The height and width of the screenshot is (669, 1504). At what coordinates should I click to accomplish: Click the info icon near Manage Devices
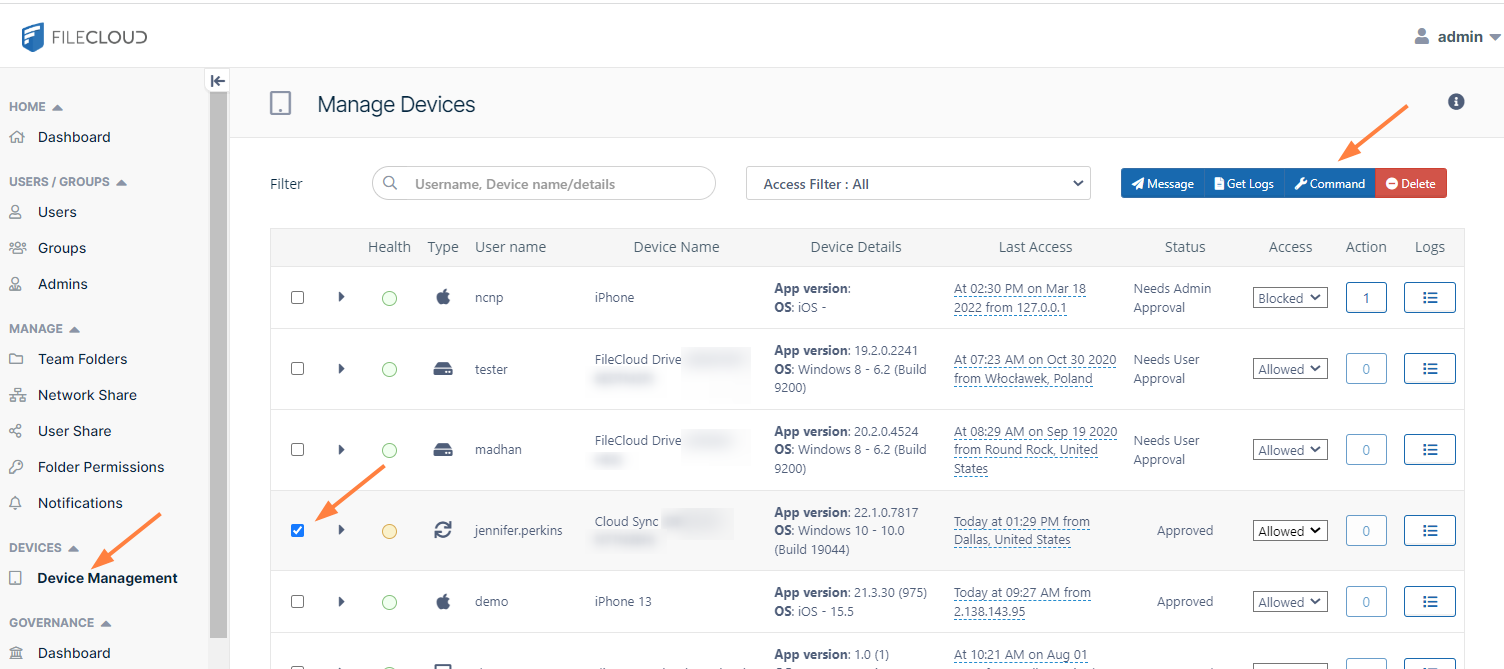(1456, 102)
